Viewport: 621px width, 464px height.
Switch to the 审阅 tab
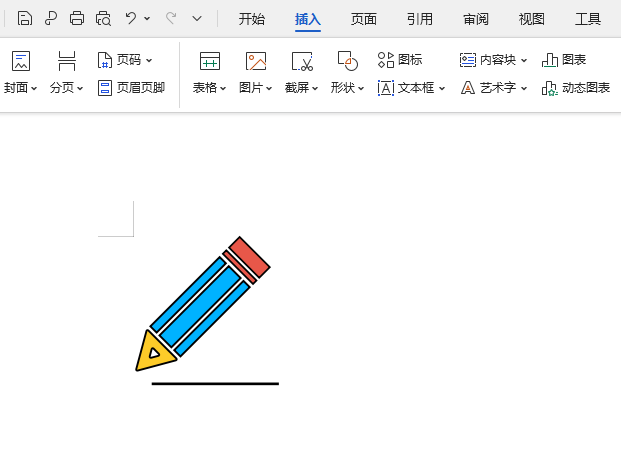(476, 19)
